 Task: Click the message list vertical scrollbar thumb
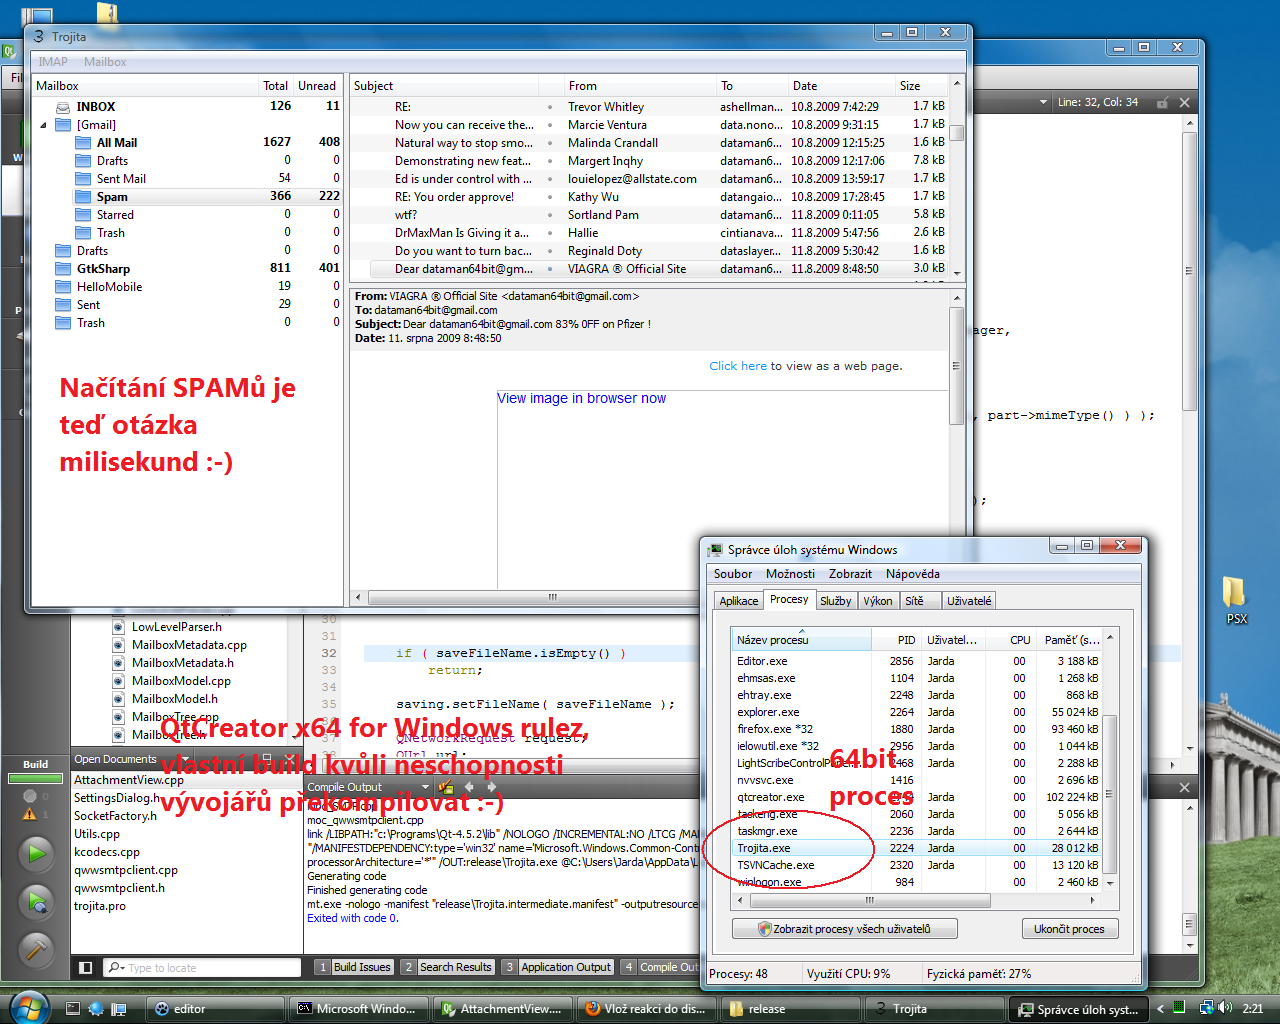coord(957,133)
